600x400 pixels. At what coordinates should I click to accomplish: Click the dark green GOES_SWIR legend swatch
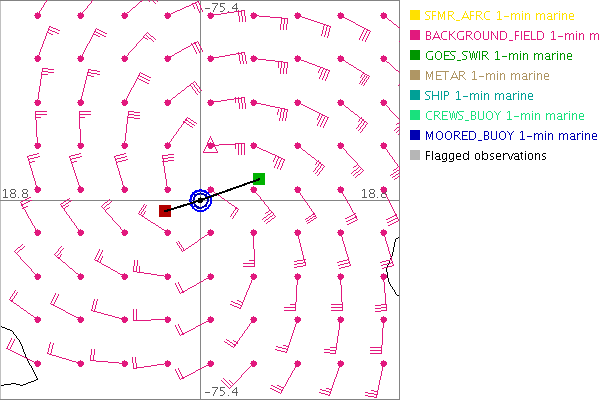415,55
